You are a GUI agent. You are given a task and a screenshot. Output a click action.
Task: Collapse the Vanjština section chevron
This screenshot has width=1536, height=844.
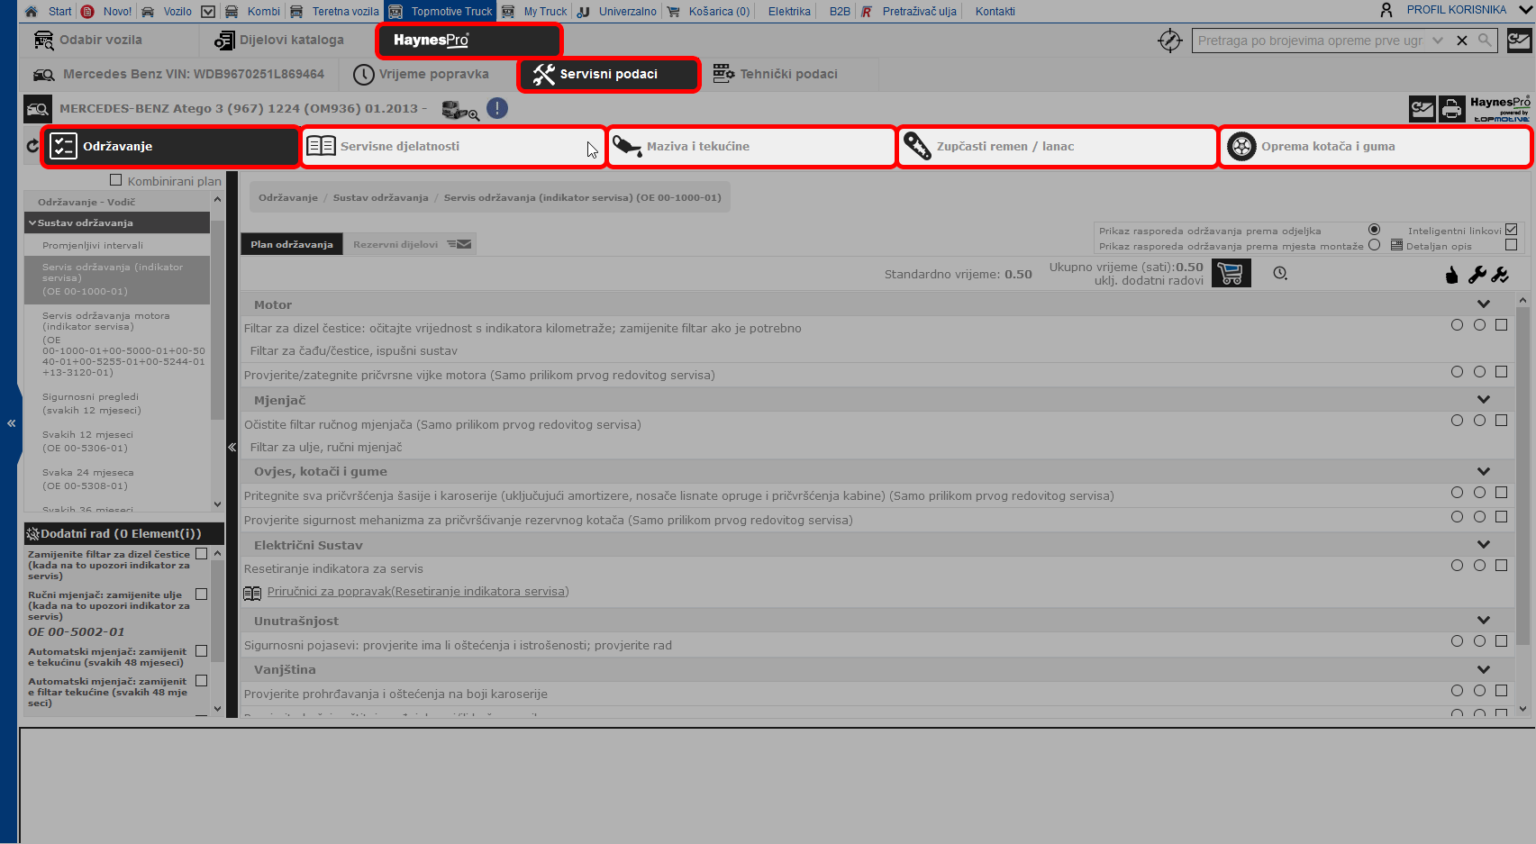click(x=1484, y=669)
